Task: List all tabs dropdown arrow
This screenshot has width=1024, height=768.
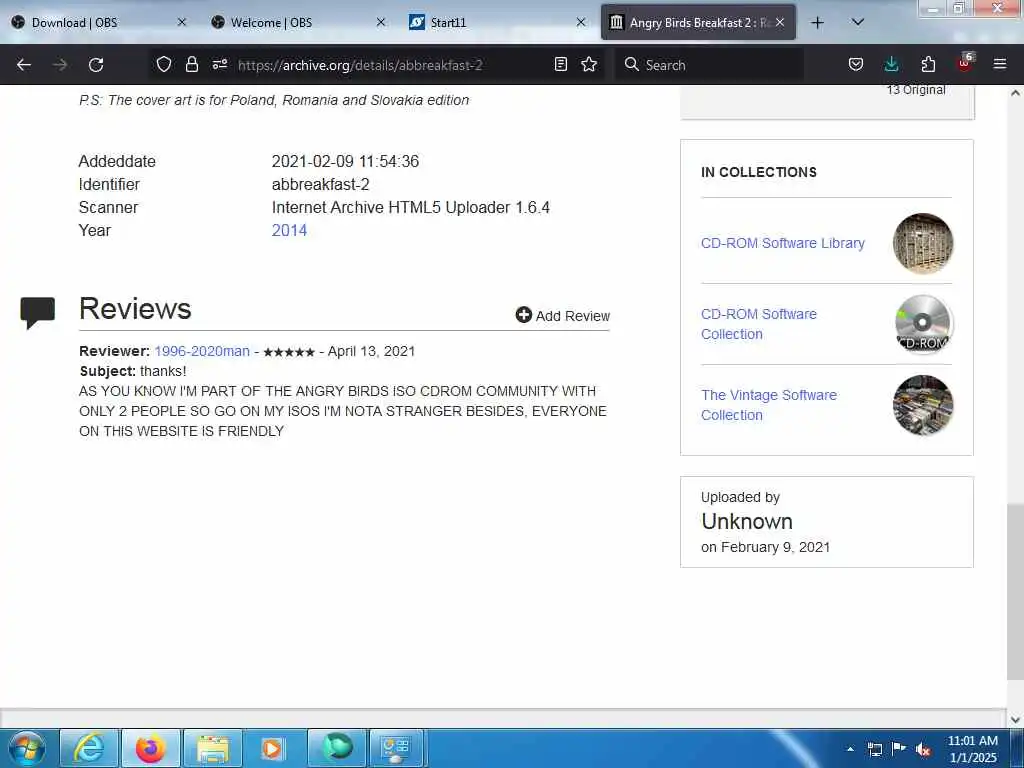Action: [857, 22]
